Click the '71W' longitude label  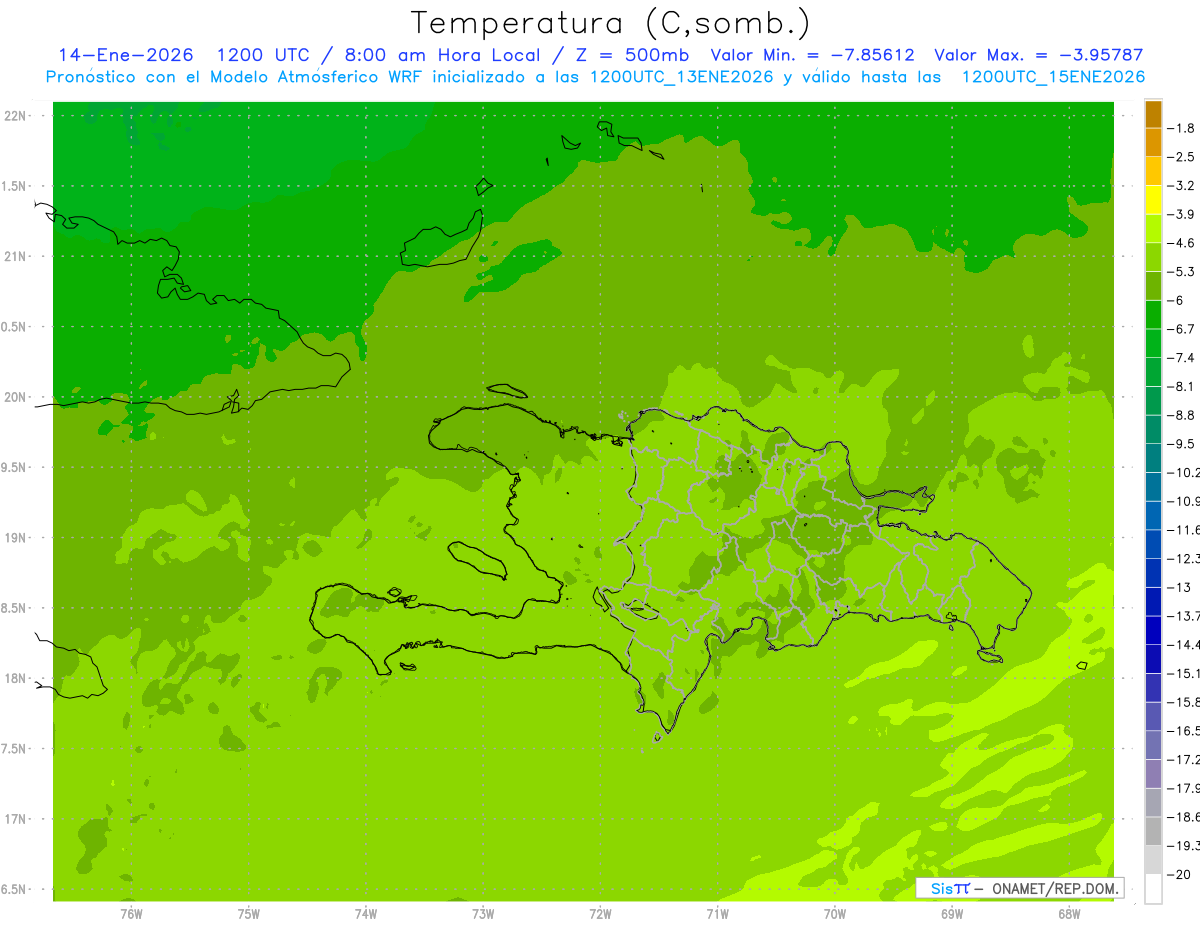[x=717, y=913]
